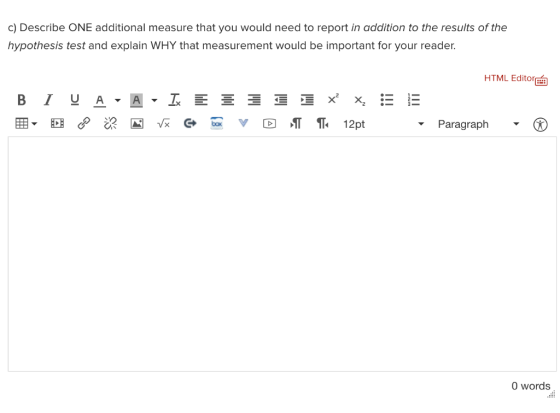Viewport: 560px width, 413px height.
Task: Toggle underline formatting
Action: click(75, 100)
